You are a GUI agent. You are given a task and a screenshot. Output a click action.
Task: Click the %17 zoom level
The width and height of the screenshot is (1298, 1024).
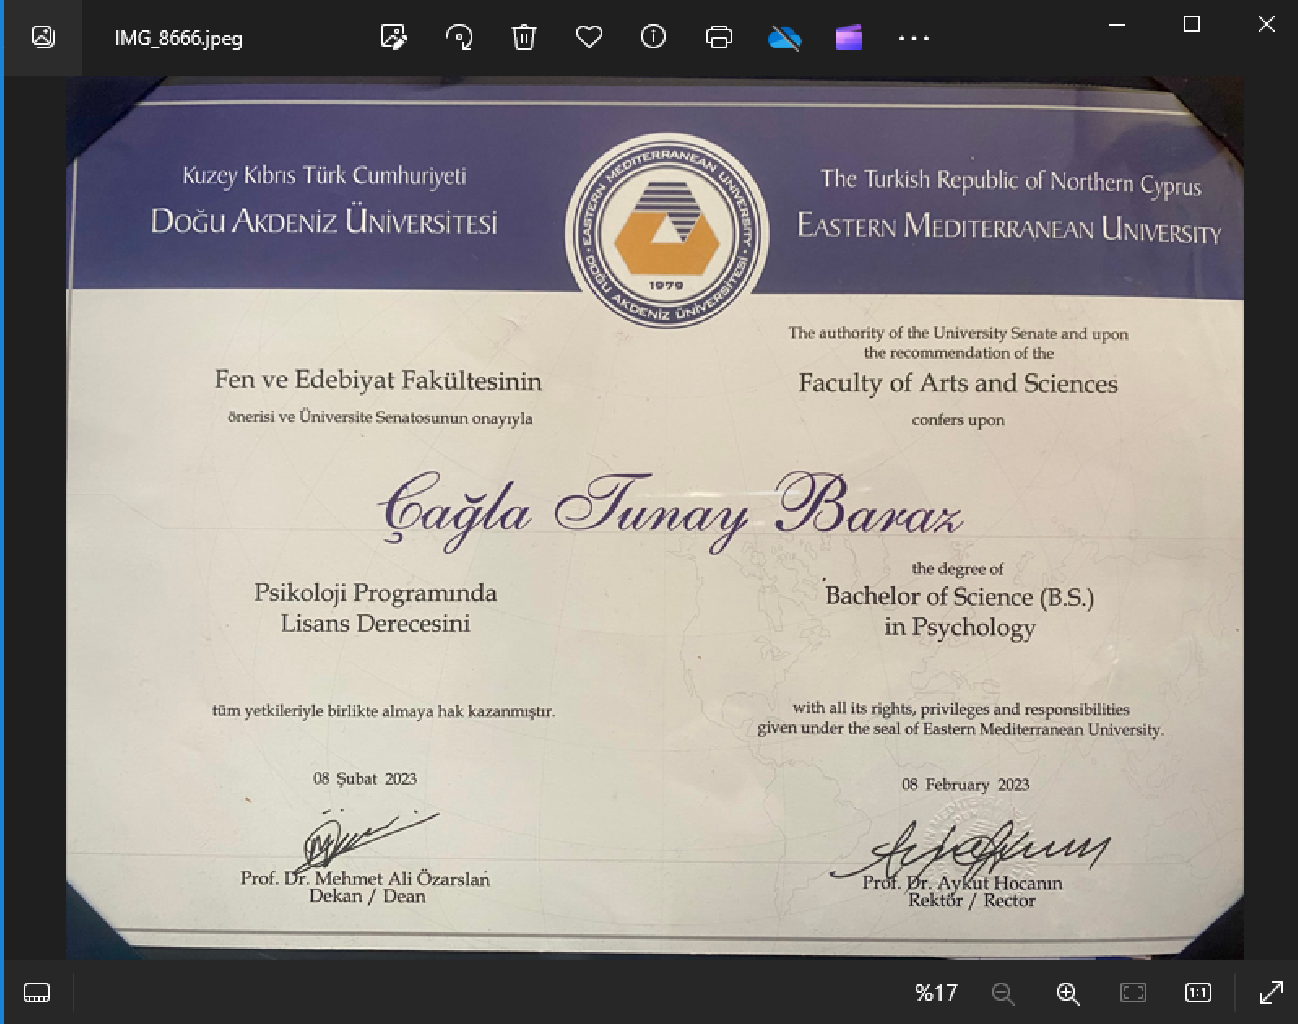click(x=936, y=992)
